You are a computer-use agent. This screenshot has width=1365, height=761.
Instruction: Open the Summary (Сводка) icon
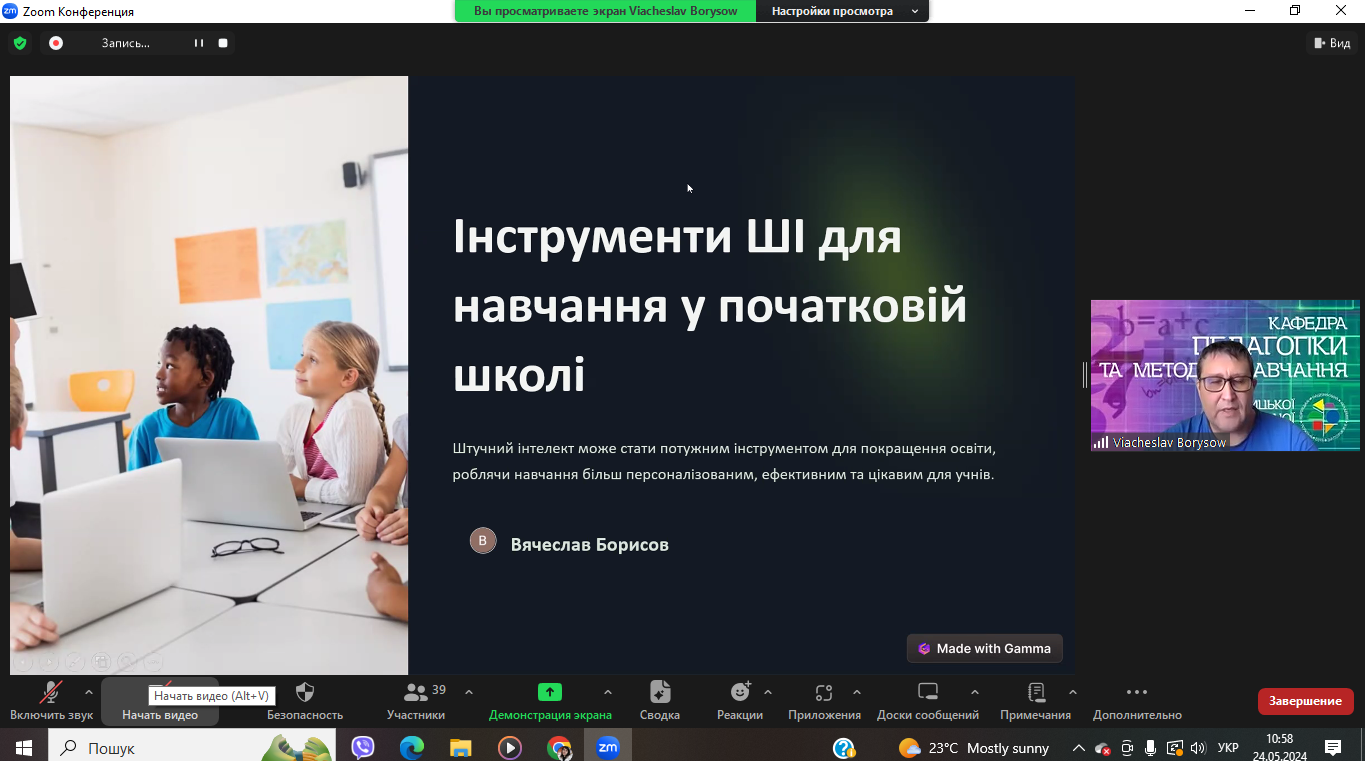pyautogui.click(x=660, y=692)
